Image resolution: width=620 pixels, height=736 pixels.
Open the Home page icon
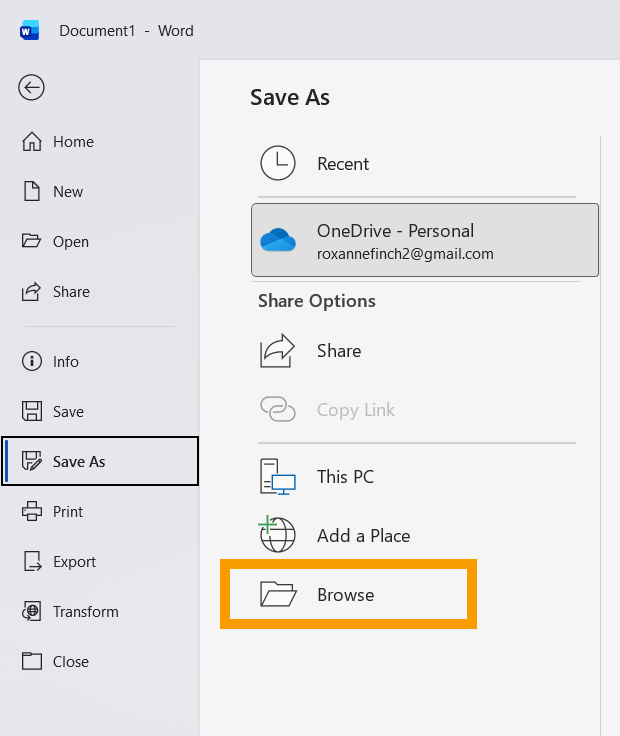[32, 142]
